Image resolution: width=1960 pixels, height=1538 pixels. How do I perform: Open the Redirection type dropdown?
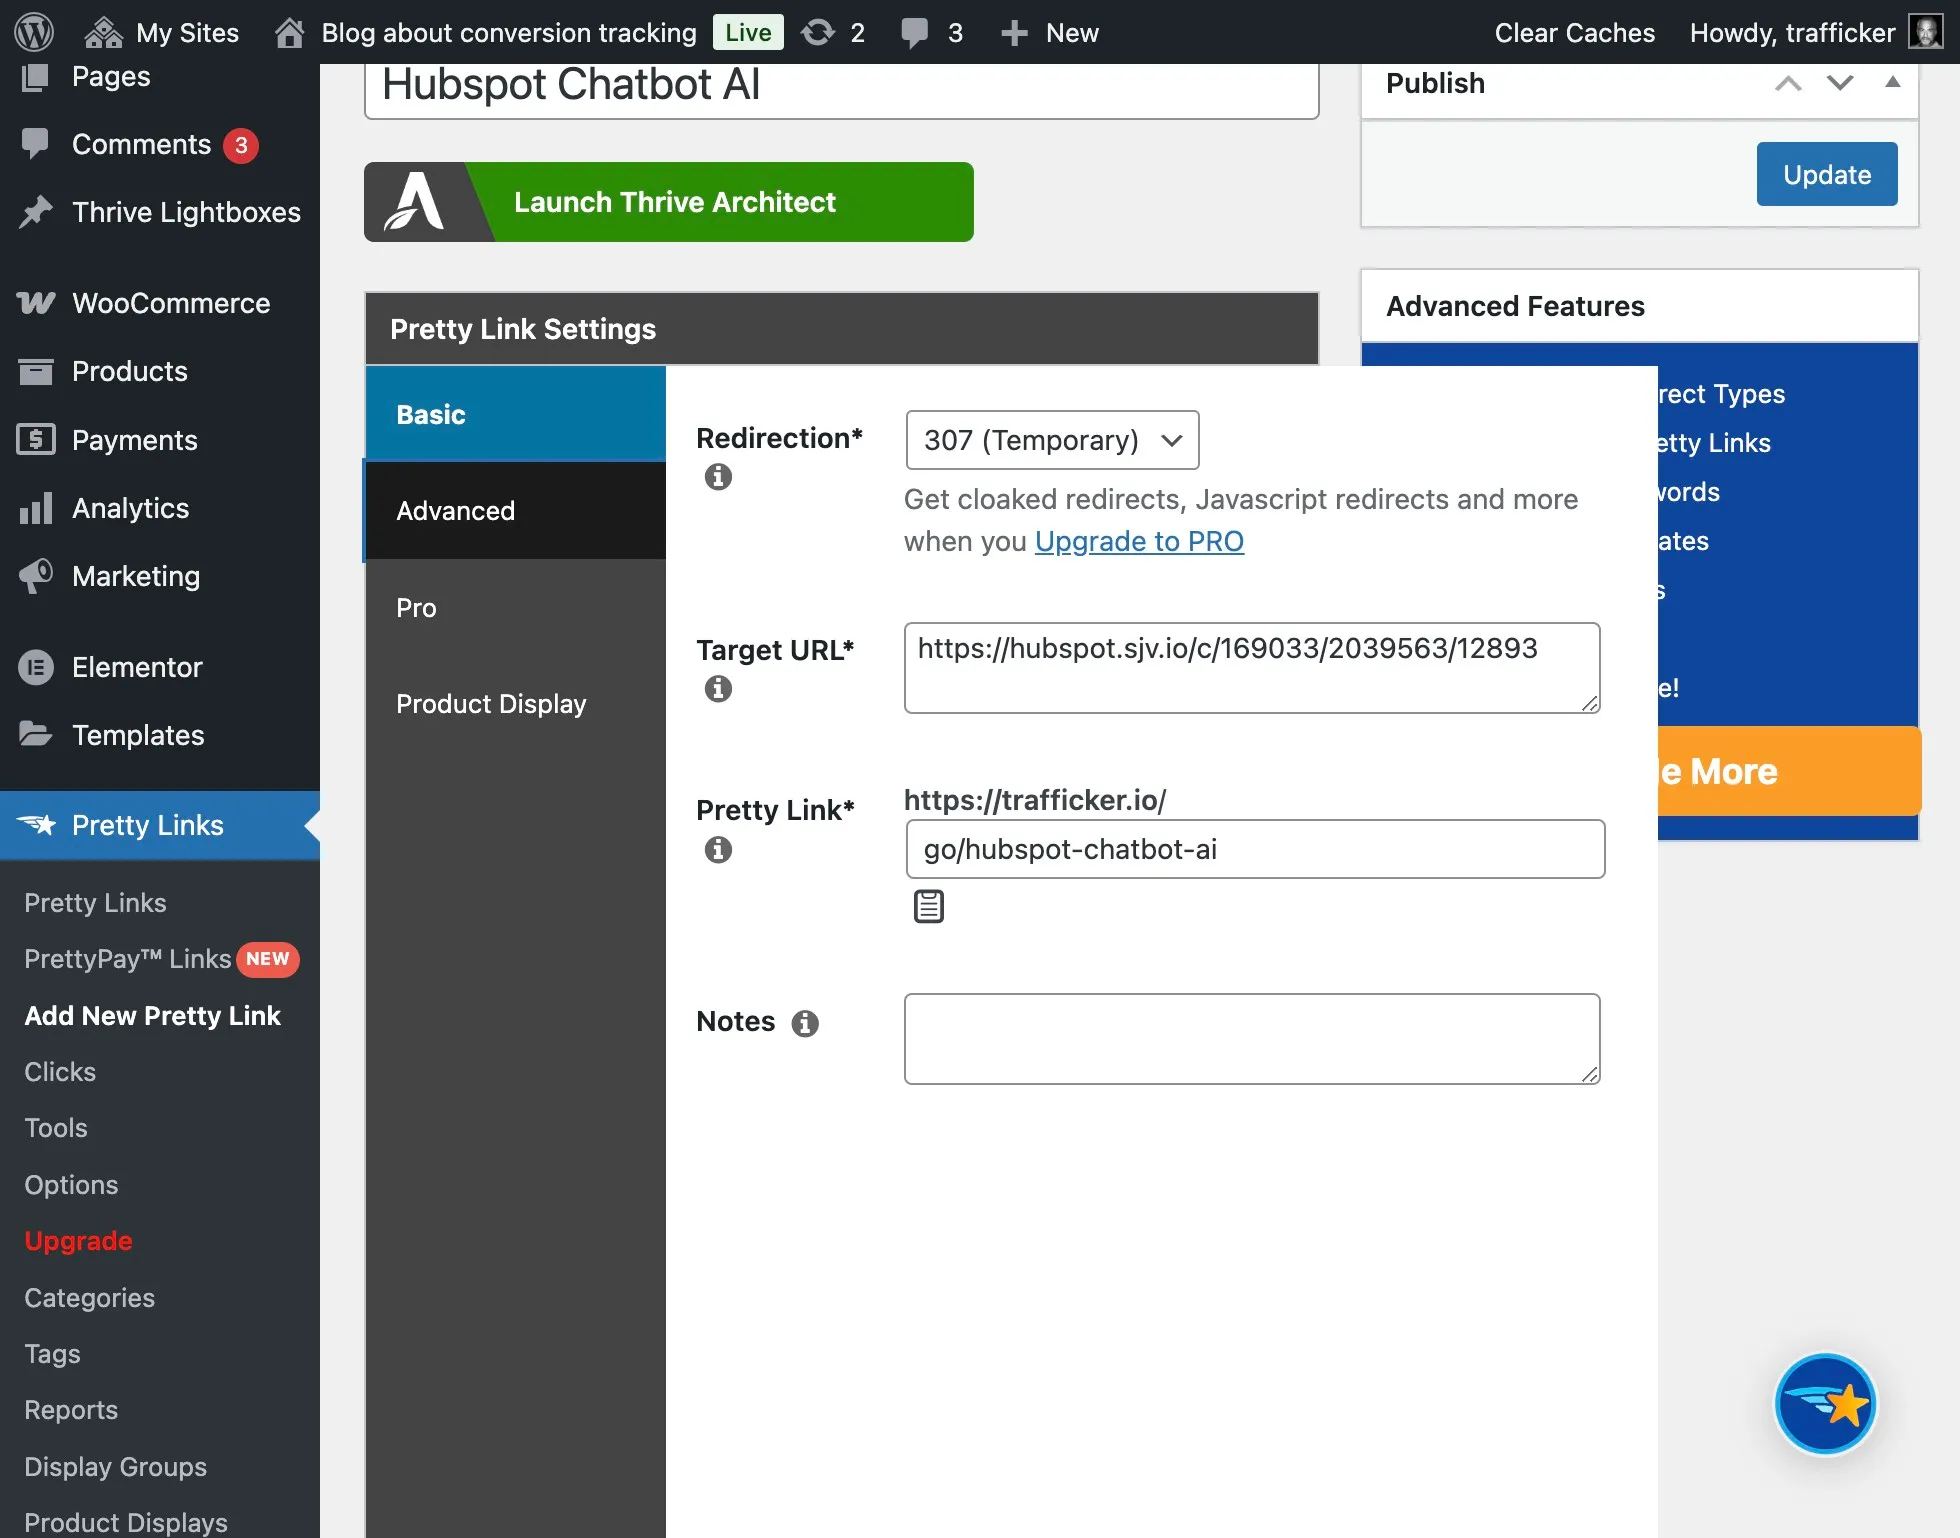click(1052, 440)
